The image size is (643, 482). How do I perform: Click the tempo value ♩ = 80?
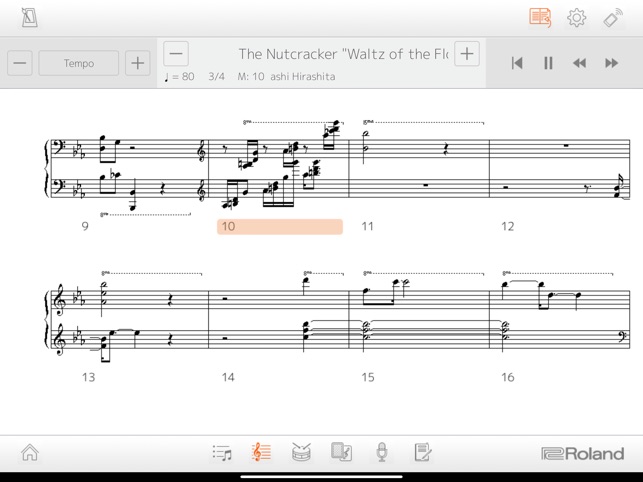tap(179, 77)
